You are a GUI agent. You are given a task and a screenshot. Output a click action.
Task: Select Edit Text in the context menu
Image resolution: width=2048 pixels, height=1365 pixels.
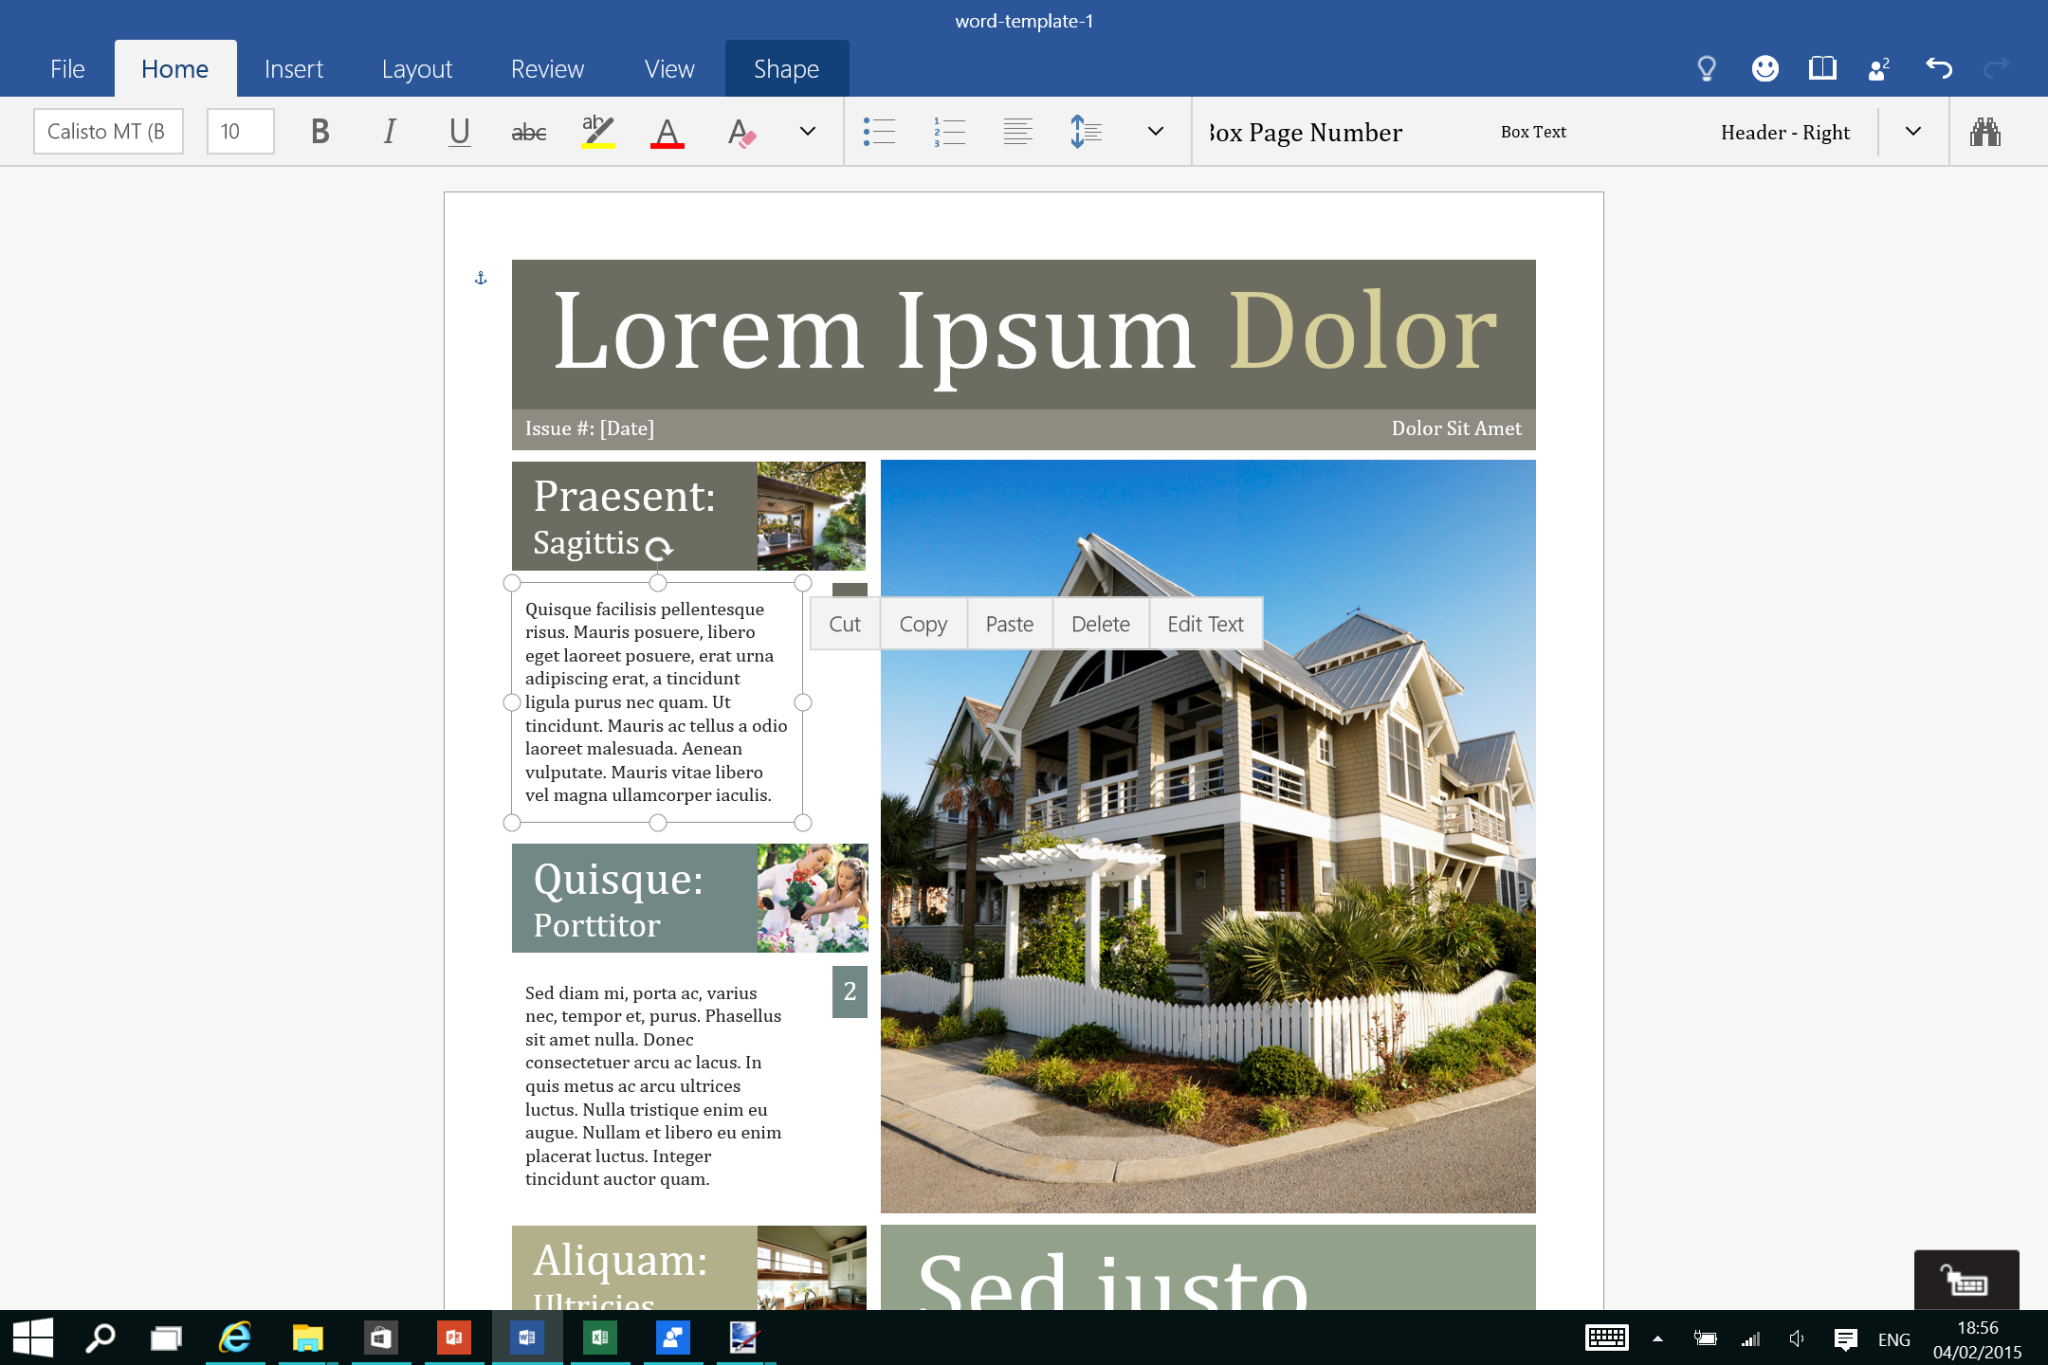1205,623
